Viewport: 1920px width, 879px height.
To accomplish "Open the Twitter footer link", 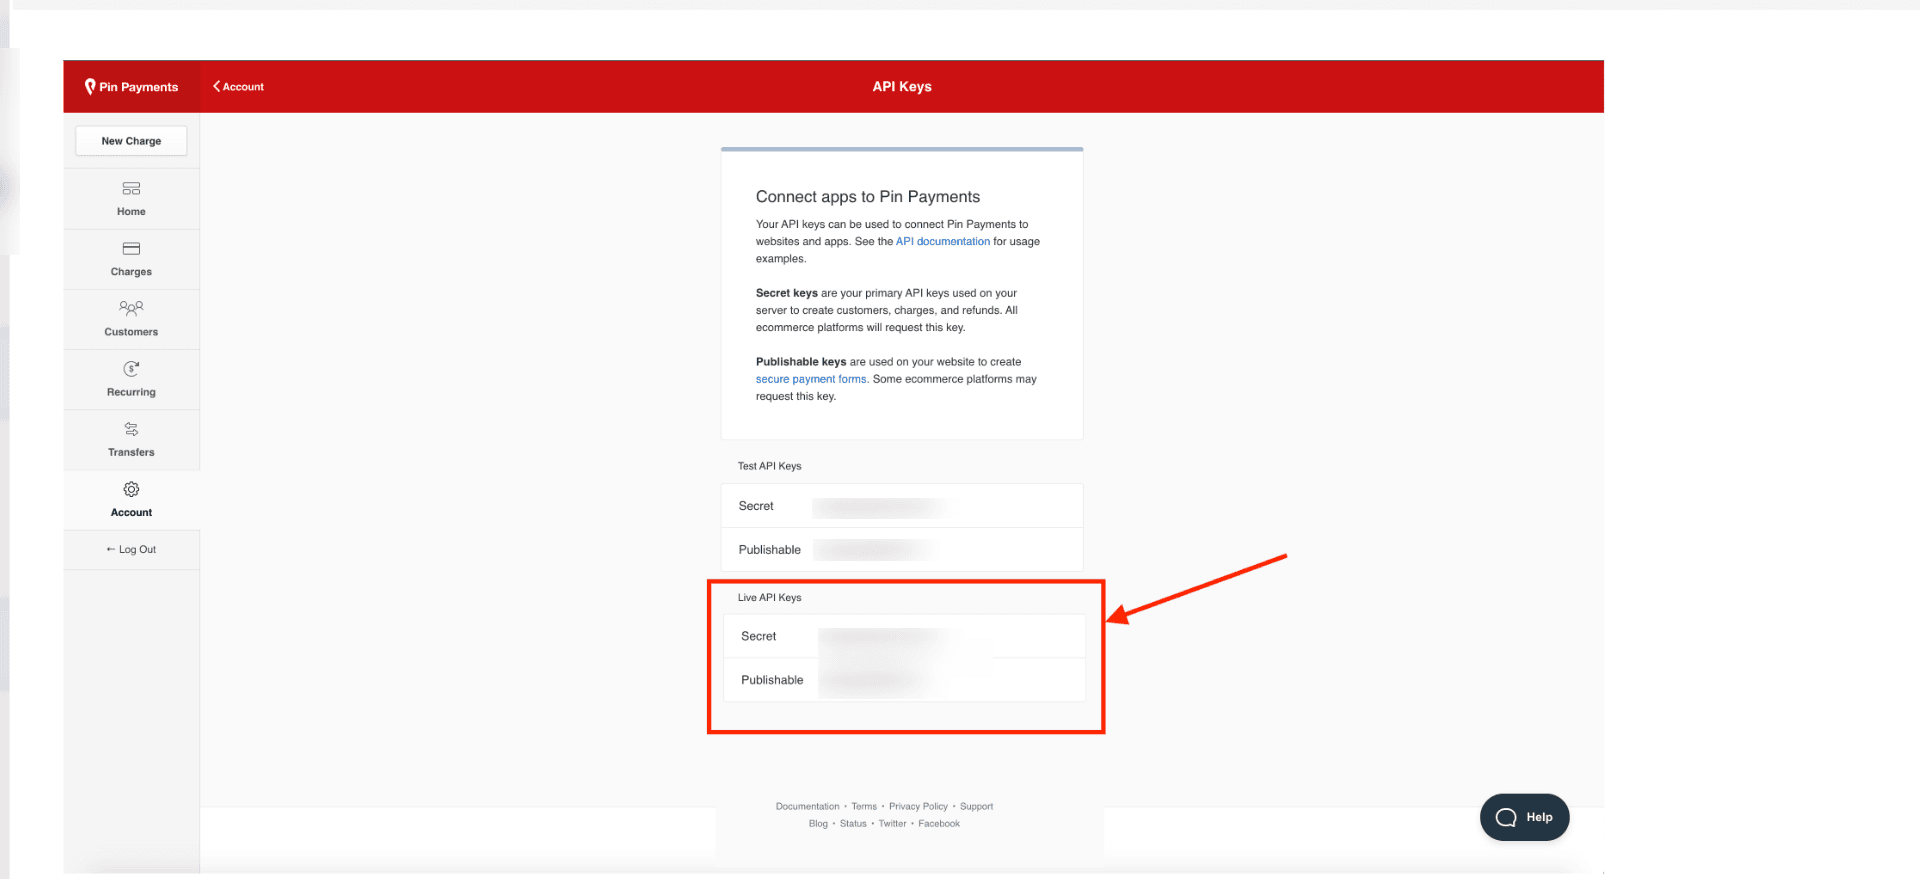I will (x=892, y=824).
